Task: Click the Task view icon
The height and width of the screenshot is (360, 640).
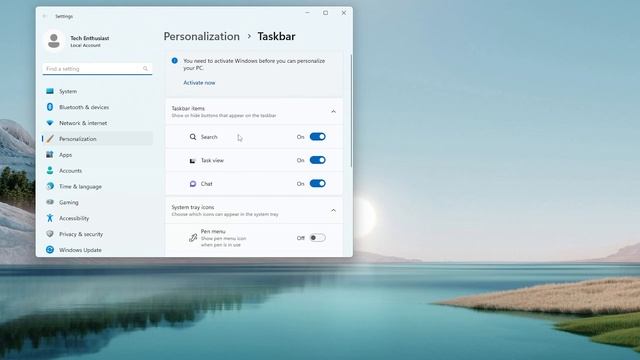Action: point(193,160)
